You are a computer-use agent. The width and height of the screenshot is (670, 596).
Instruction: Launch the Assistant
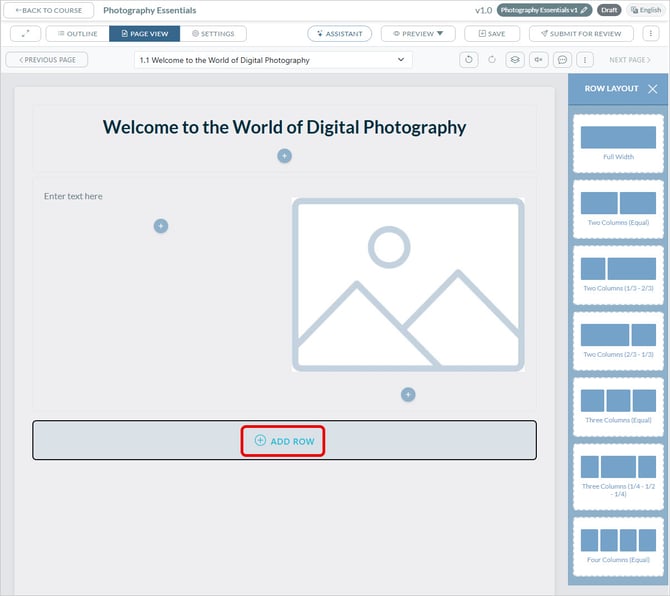tap(340, 33)
